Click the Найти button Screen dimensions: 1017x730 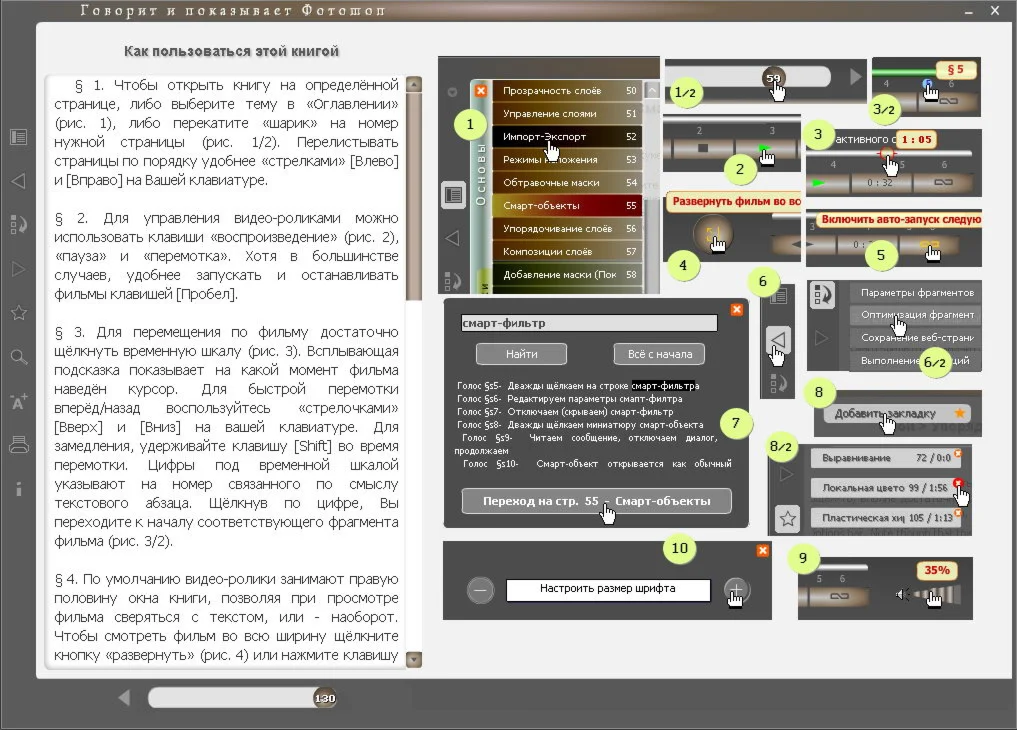point(521,354)
